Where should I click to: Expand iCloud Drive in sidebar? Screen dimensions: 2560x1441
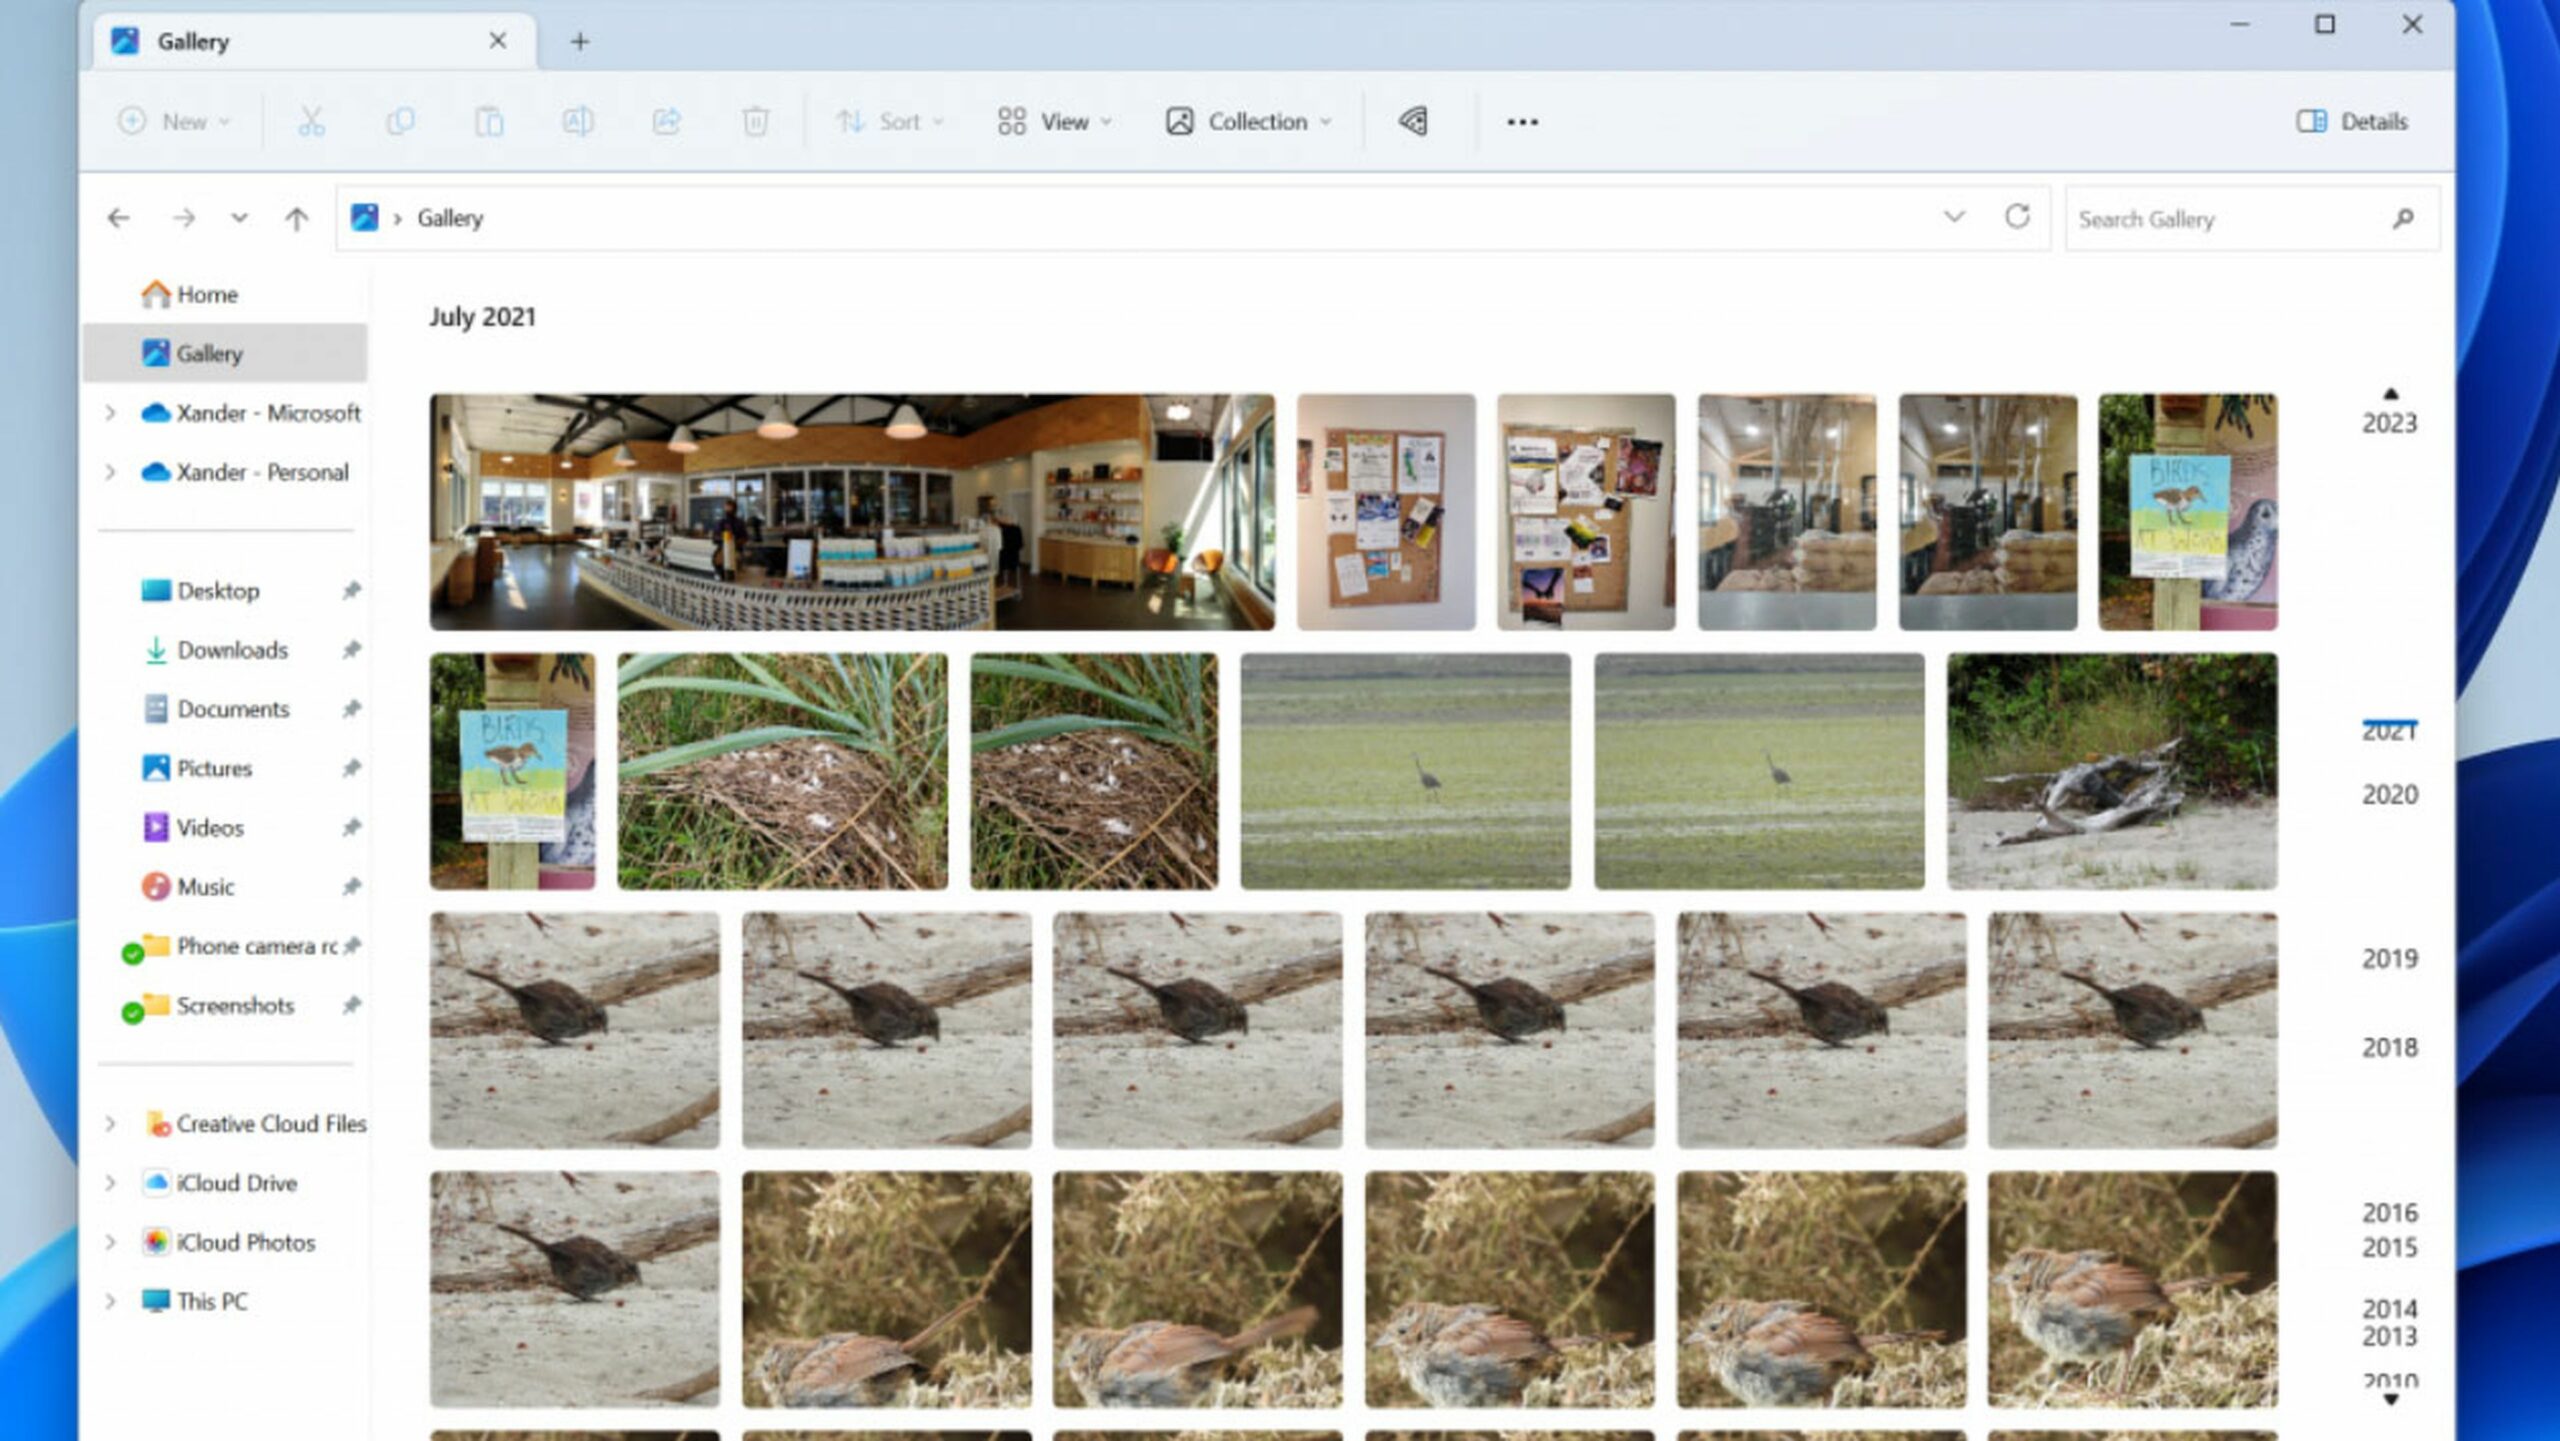pos(111,1181)
